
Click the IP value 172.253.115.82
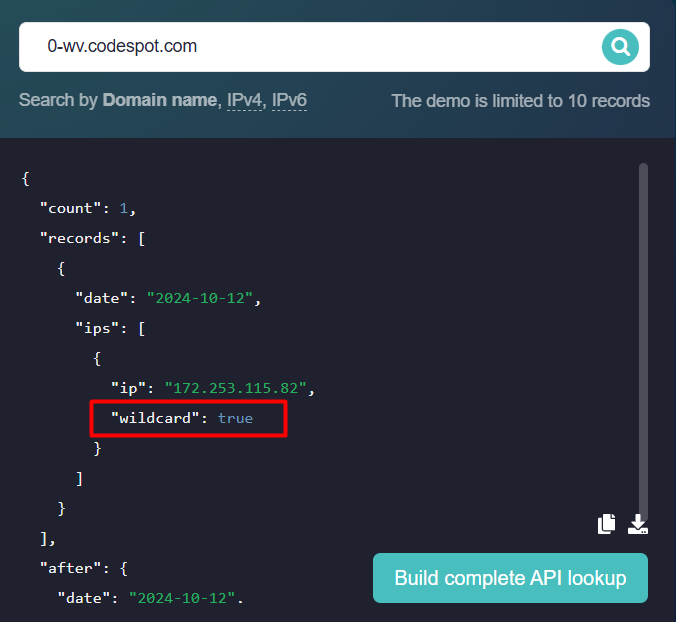click(x=239, y=388)
